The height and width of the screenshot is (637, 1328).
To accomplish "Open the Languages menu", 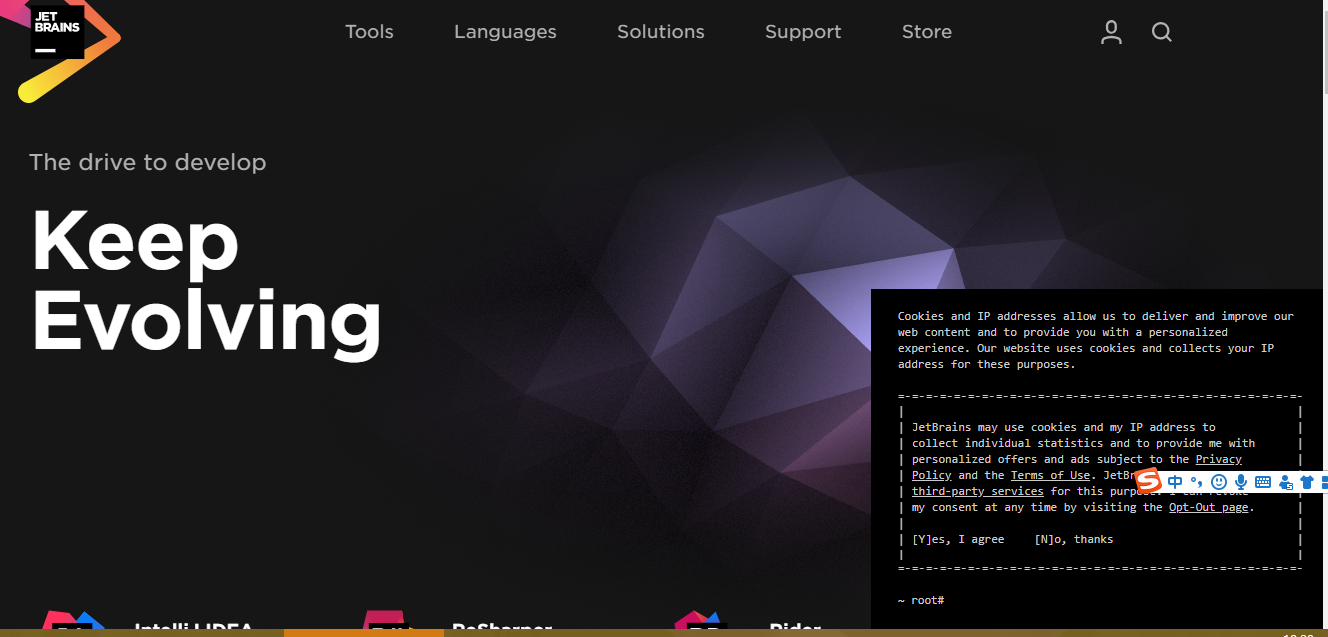I will coord(505,32).
